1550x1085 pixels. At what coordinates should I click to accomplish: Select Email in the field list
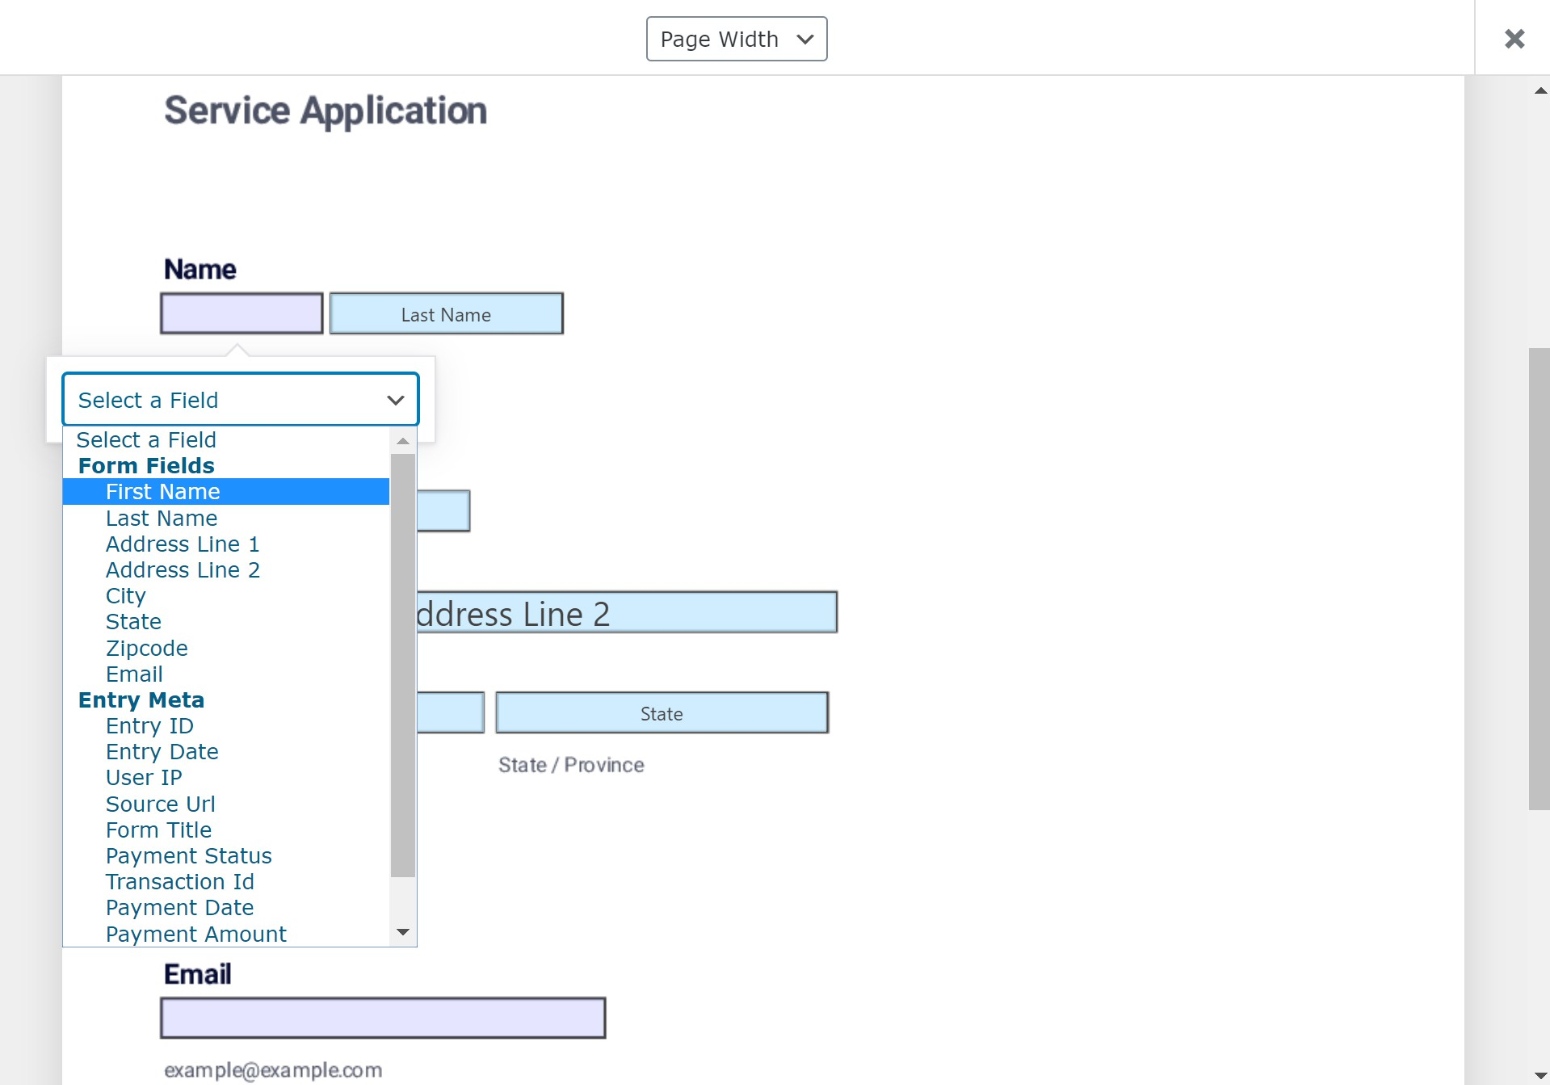pos(134,674)
